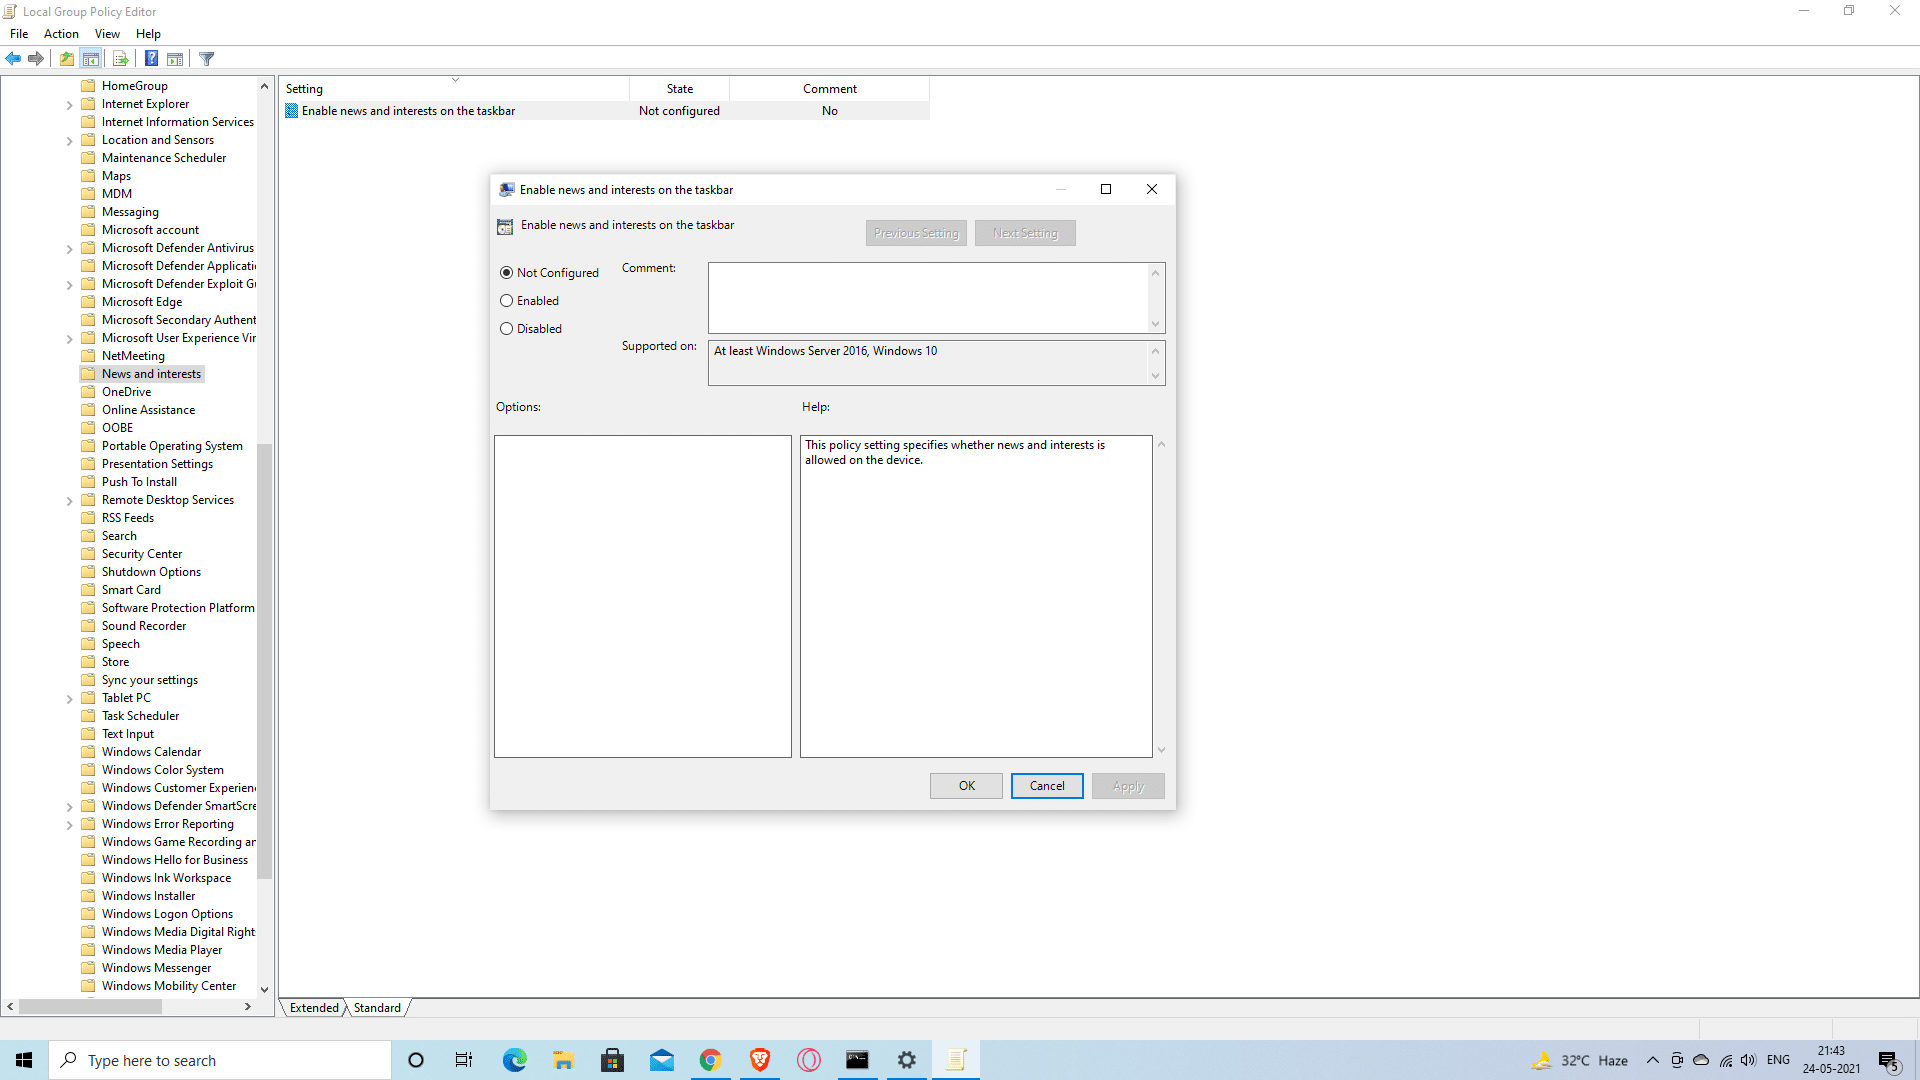Click the Cancel button in the dialog
This screenshot has height=1080, width=1920.
[x=1046, y=785]
